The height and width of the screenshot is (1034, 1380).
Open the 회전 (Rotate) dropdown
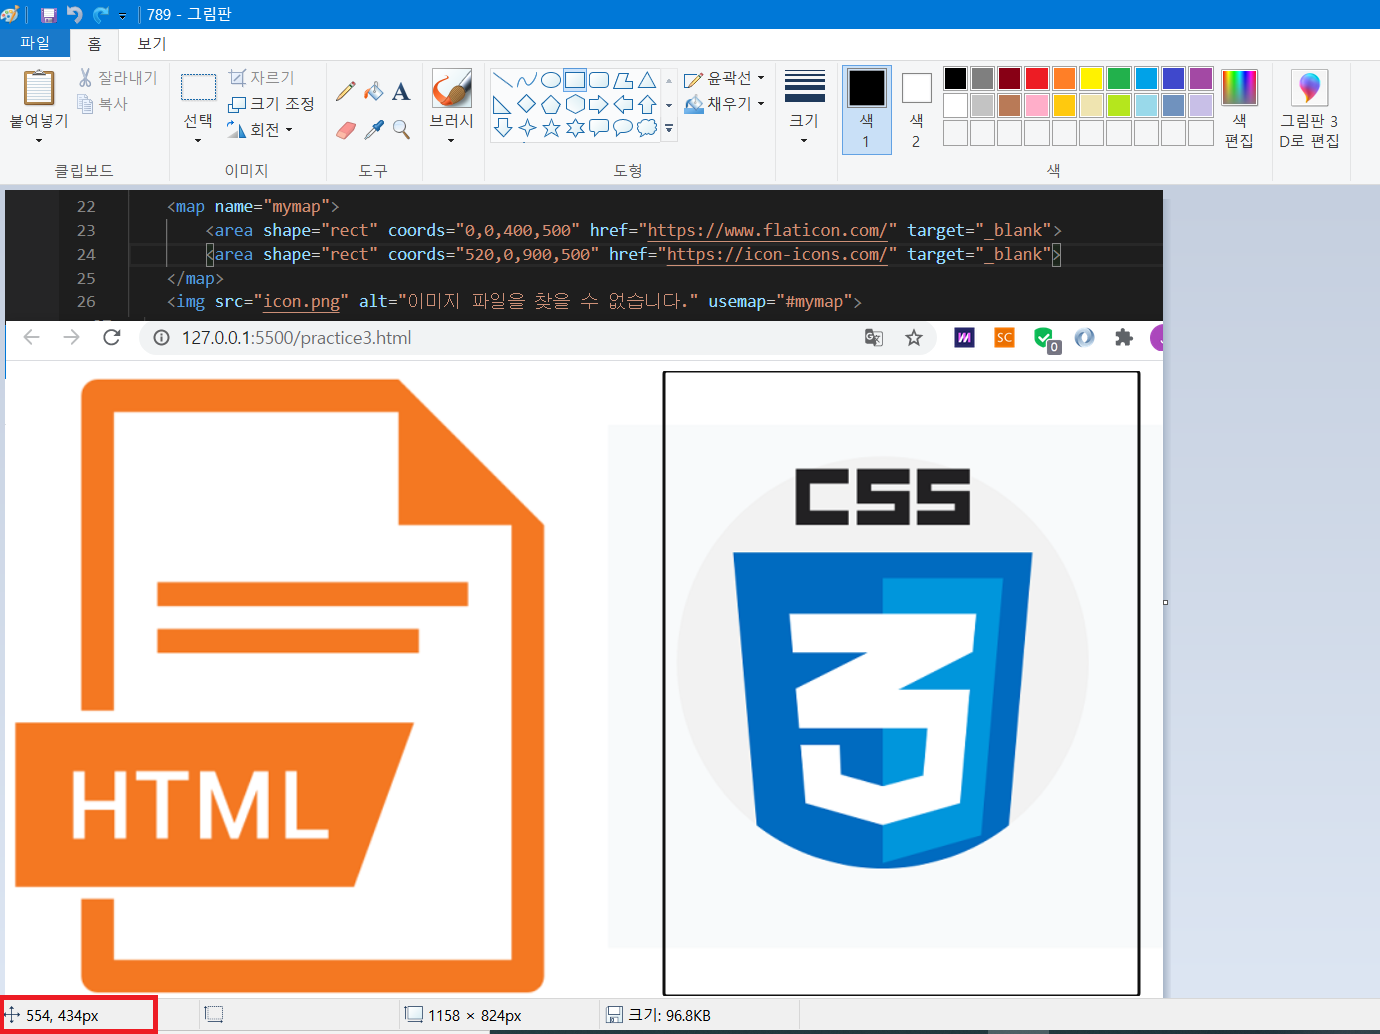260,130
